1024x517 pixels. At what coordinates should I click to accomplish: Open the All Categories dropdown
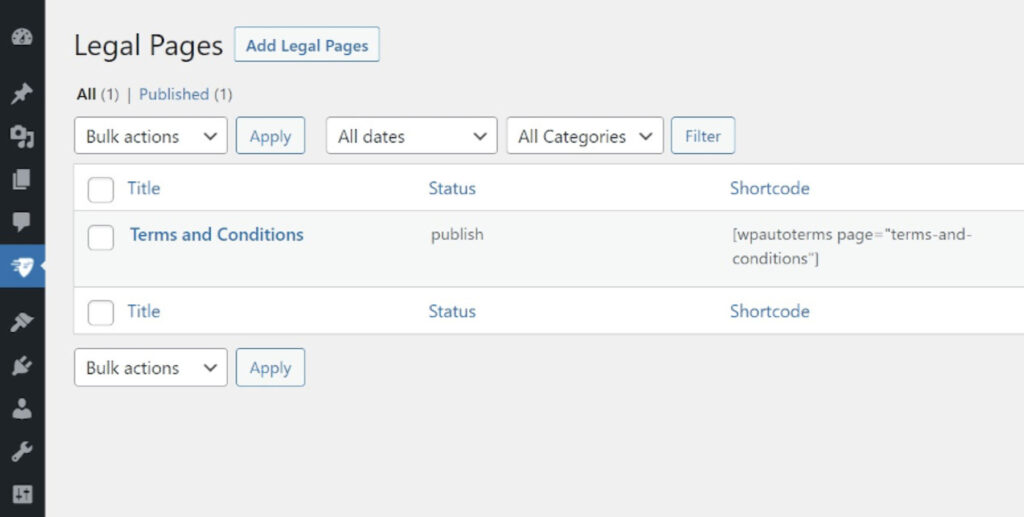click(x=584, y=136)
